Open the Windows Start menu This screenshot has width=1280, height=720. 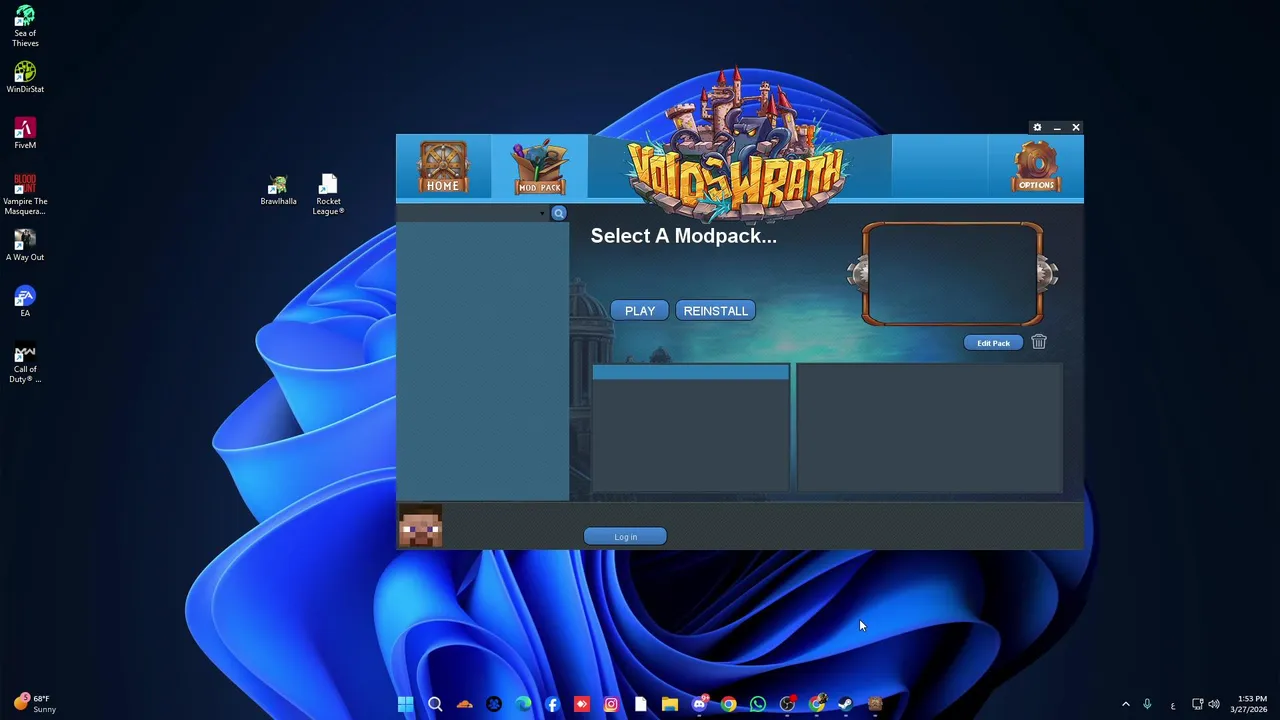click(405, 705)
